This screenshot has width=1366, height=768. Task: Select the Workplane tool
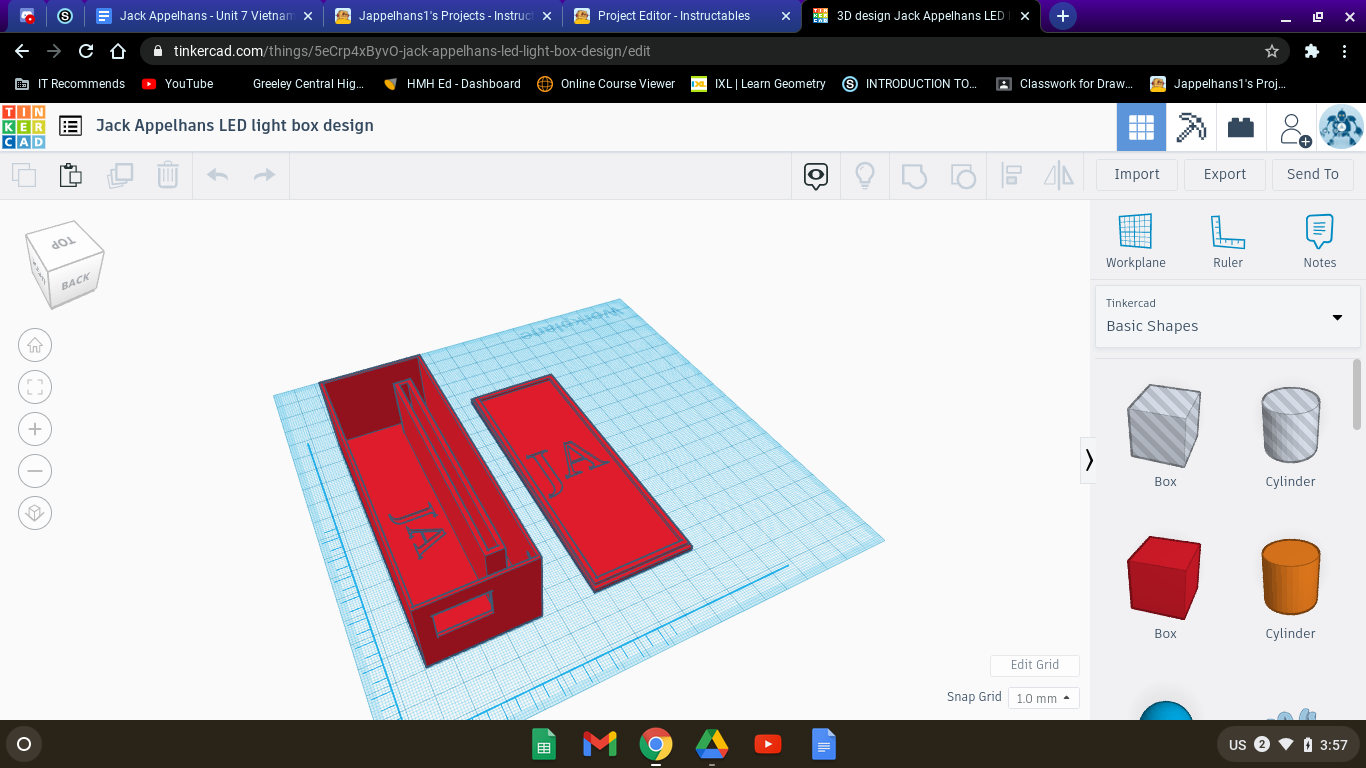1135,240
